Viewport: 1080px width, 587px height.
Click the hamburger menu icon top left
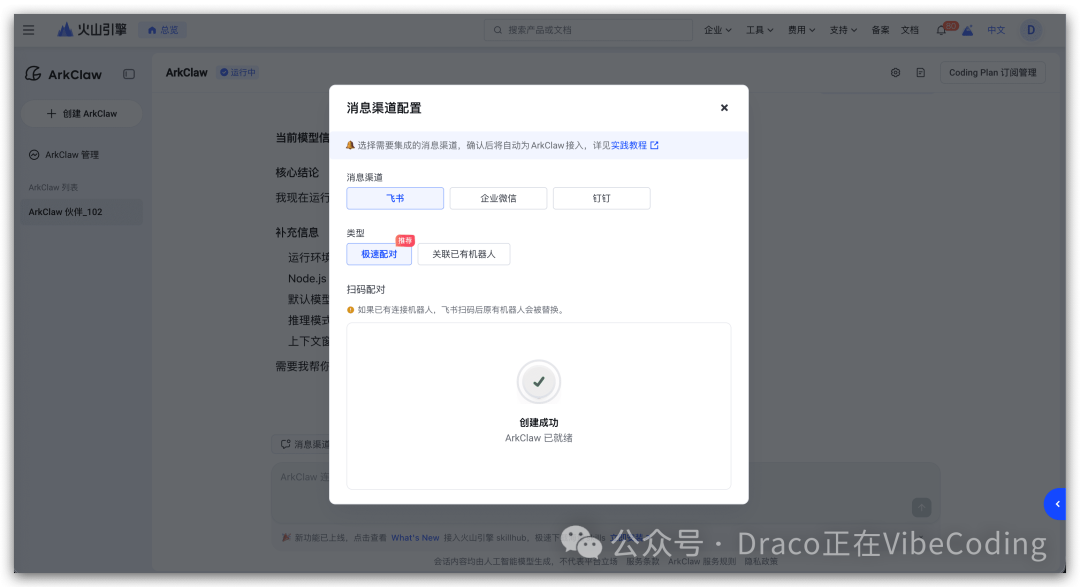point(28,29)
